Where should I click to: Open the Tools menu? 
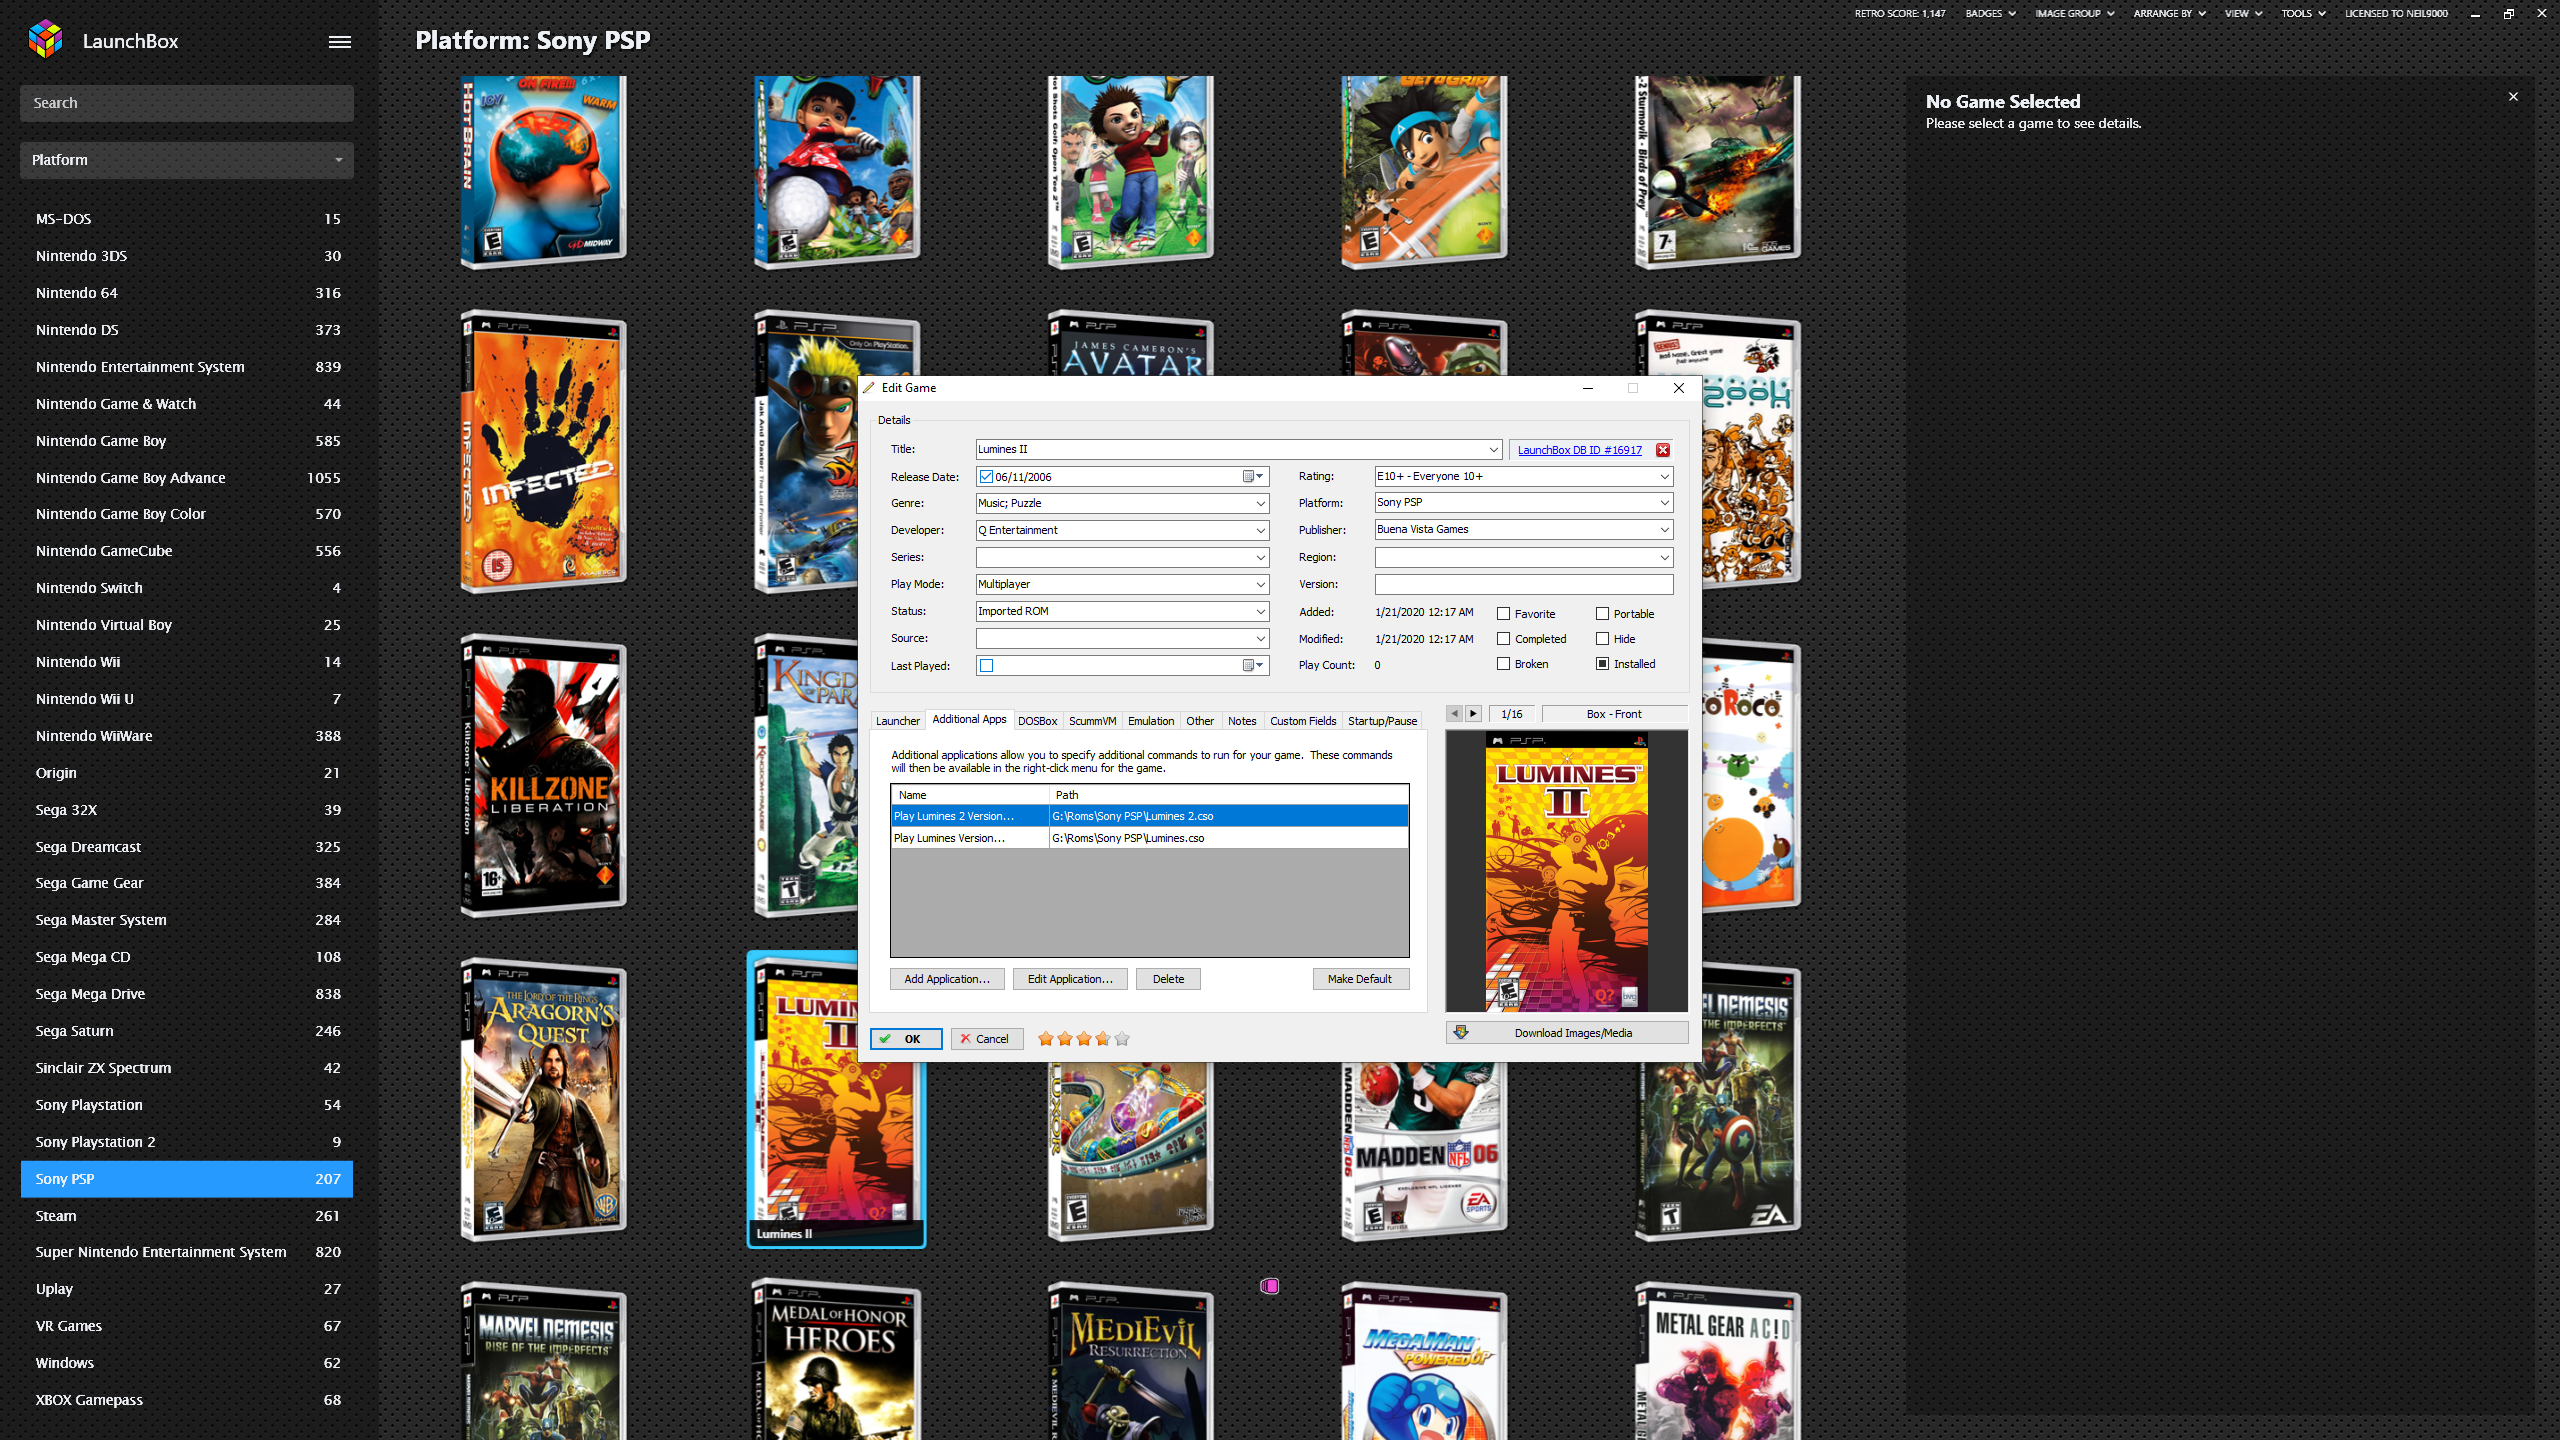pyautogui.click(x=2303, y=14)
